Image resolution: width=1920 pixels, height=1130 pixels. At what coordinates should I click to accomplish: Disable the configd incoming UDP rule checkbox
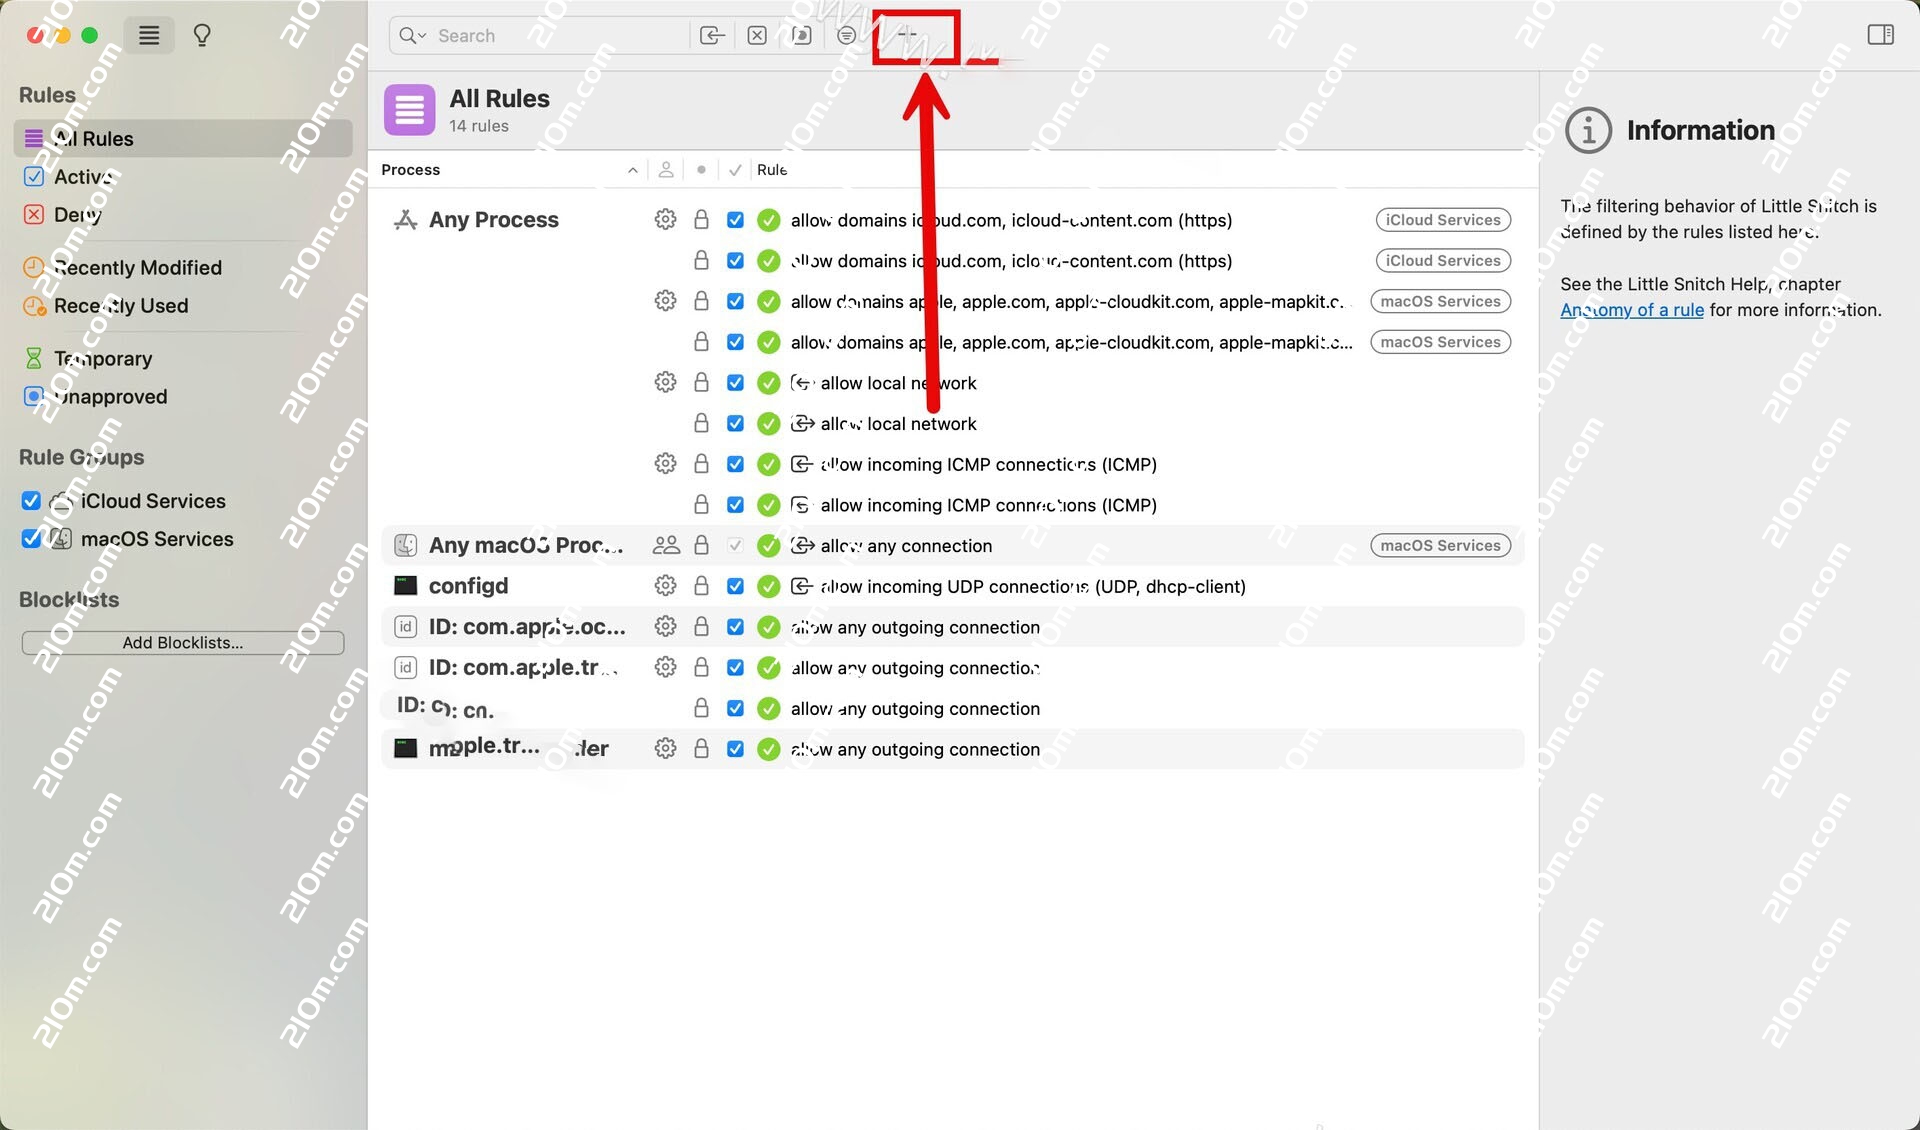(735, 586)
